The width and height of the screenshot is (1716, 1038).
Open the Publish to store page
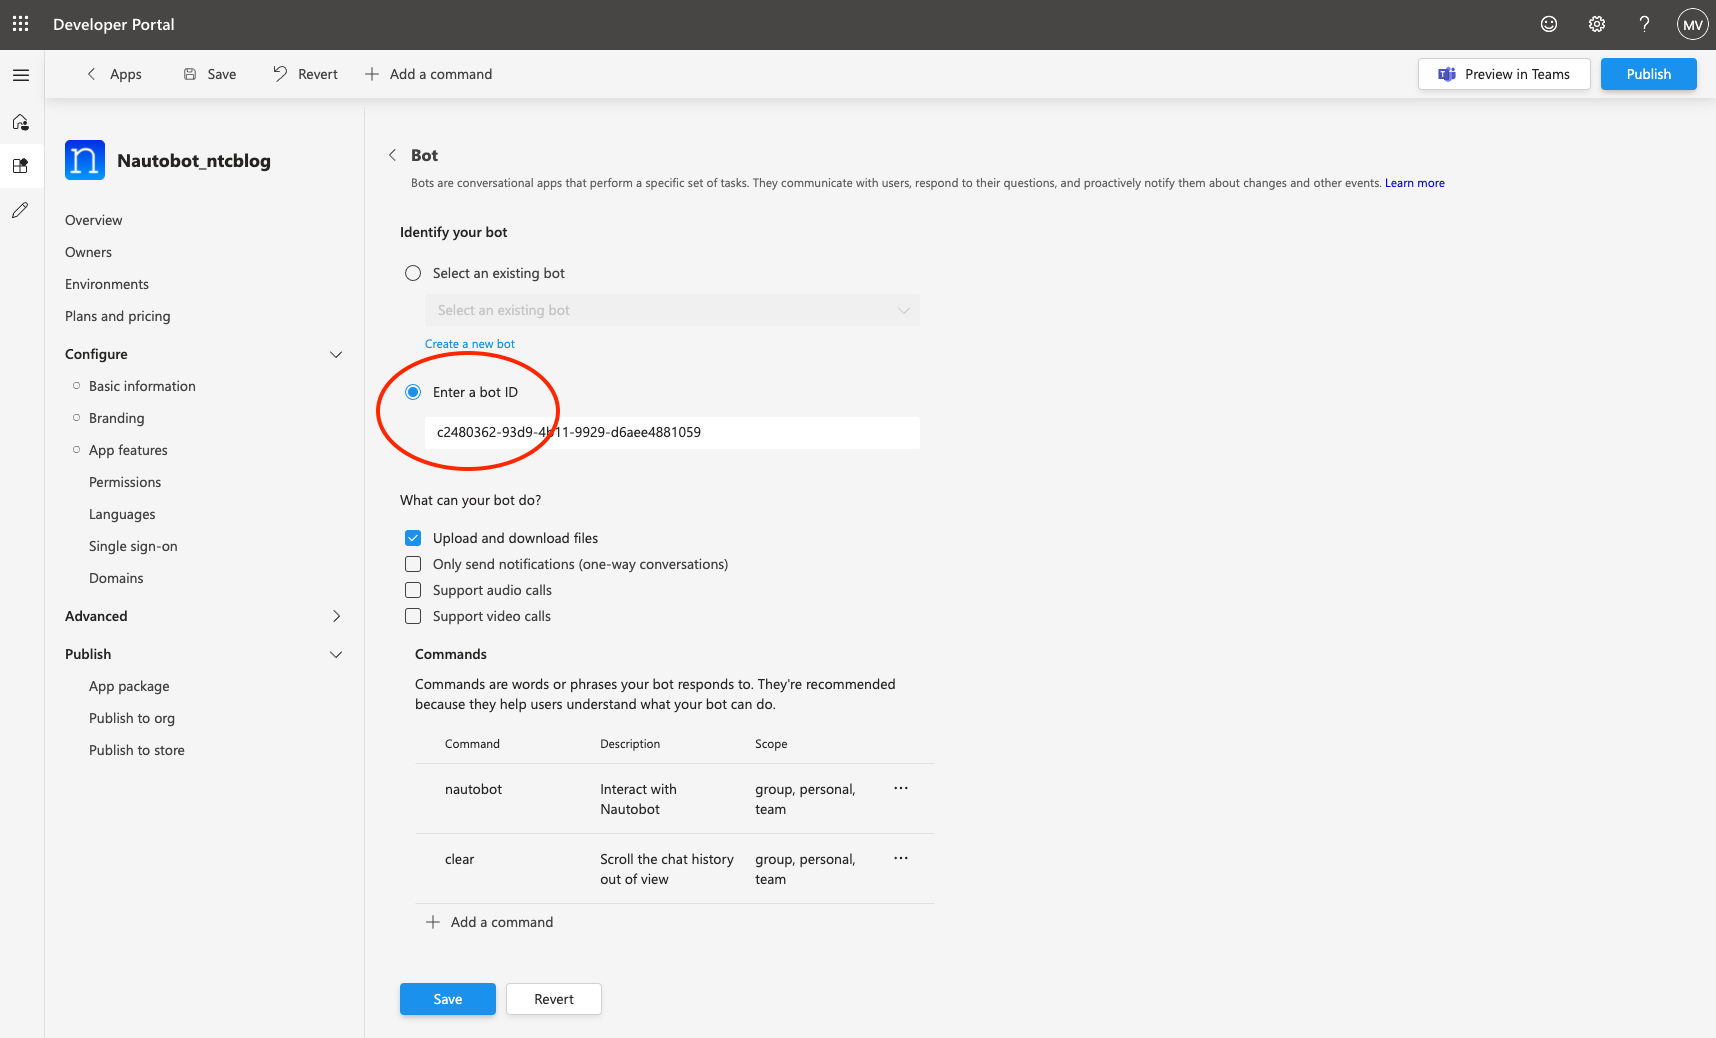click(x=137, y=749)
